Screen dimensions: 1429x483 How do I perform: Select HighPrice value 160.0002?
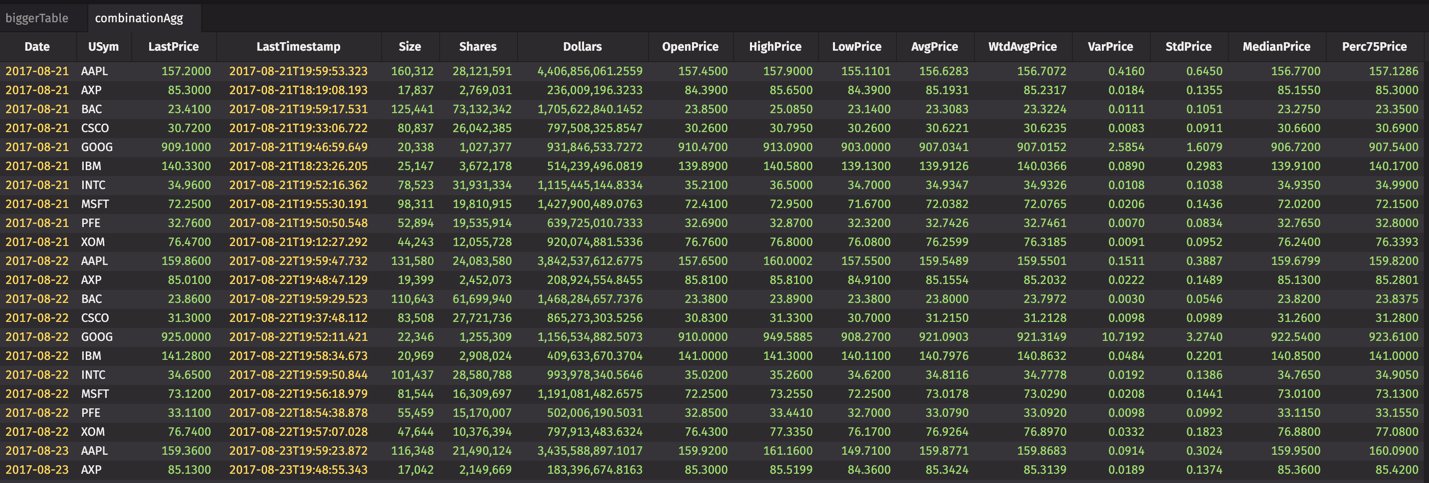(788, 261)
